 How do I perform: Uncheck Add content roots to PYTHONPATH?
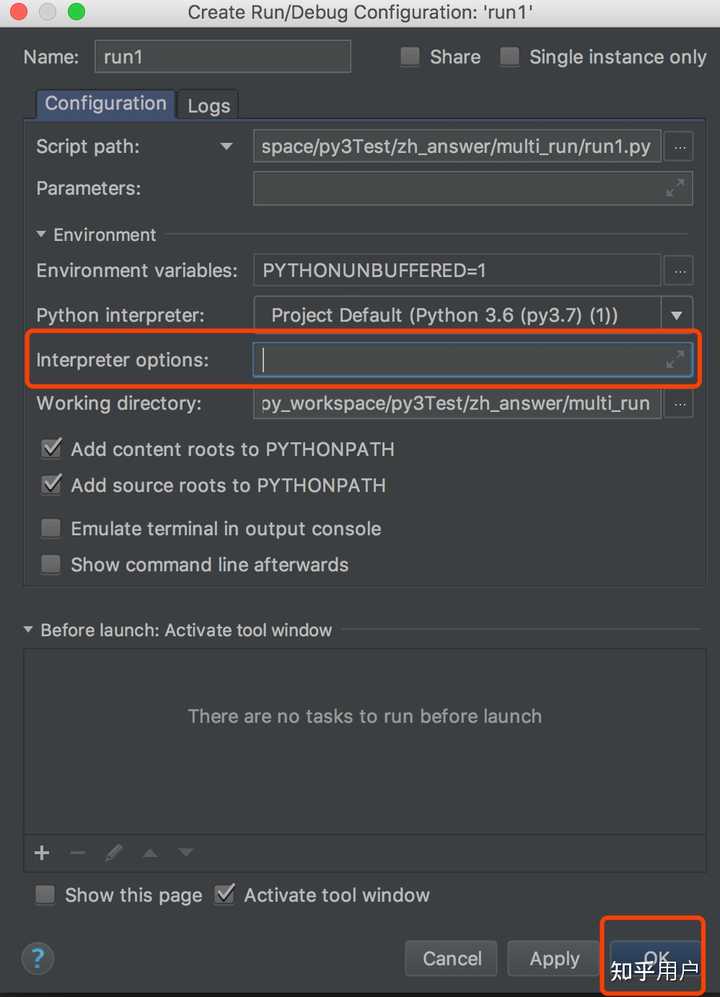tap(51, 449)
